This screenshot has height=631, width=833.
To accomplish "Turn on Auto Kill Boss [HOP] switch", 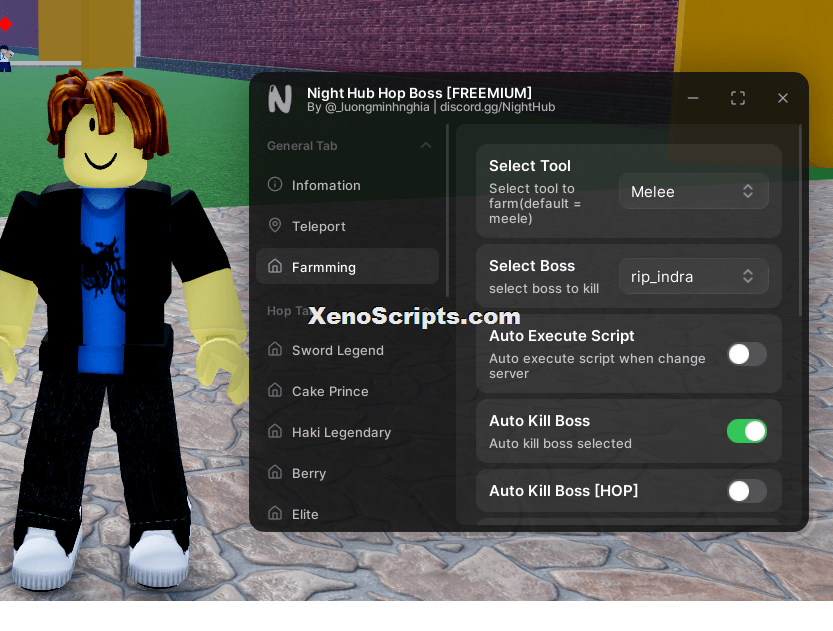I will 746,491.
